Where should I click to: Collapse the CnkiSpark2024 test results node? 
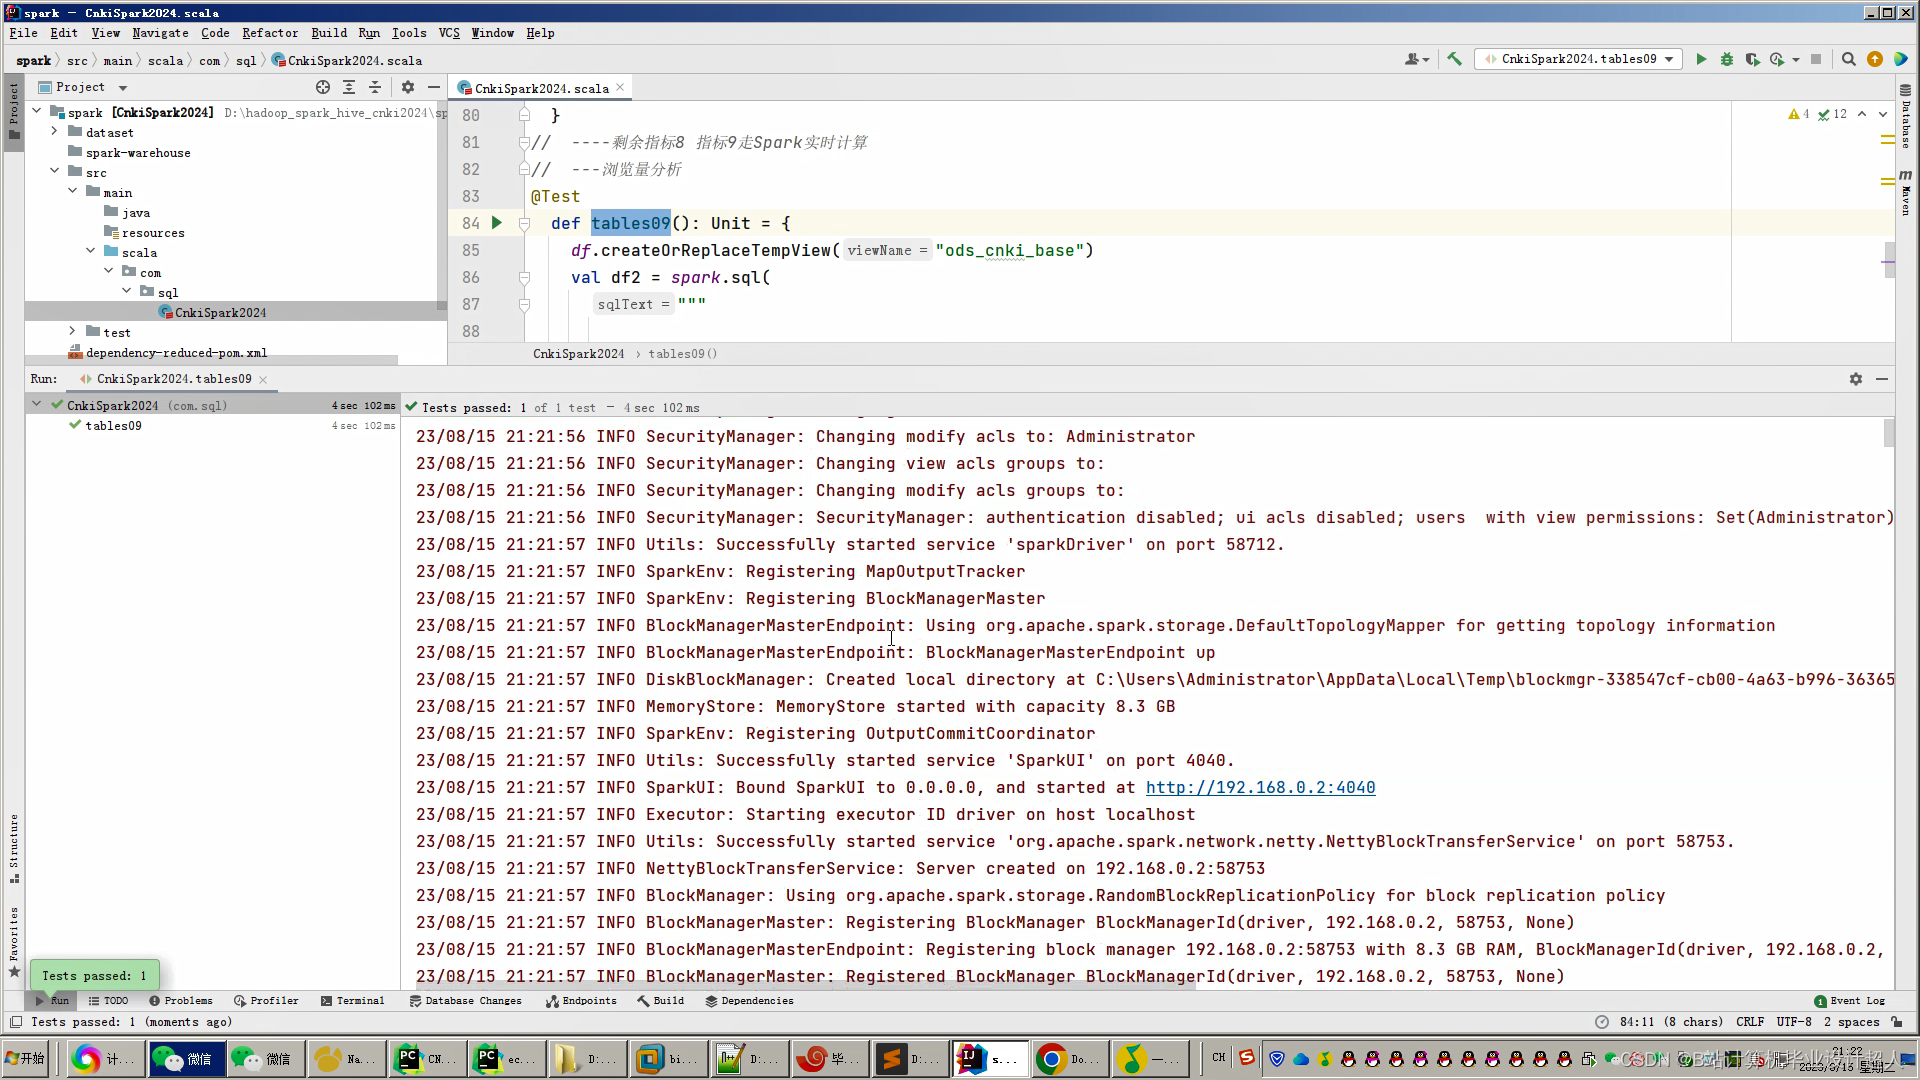[37, 405]
